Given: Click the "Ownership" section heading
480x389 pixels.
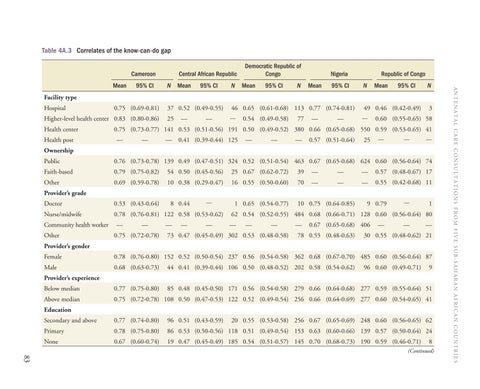Looking at the screenshot, I should (59, 151).
